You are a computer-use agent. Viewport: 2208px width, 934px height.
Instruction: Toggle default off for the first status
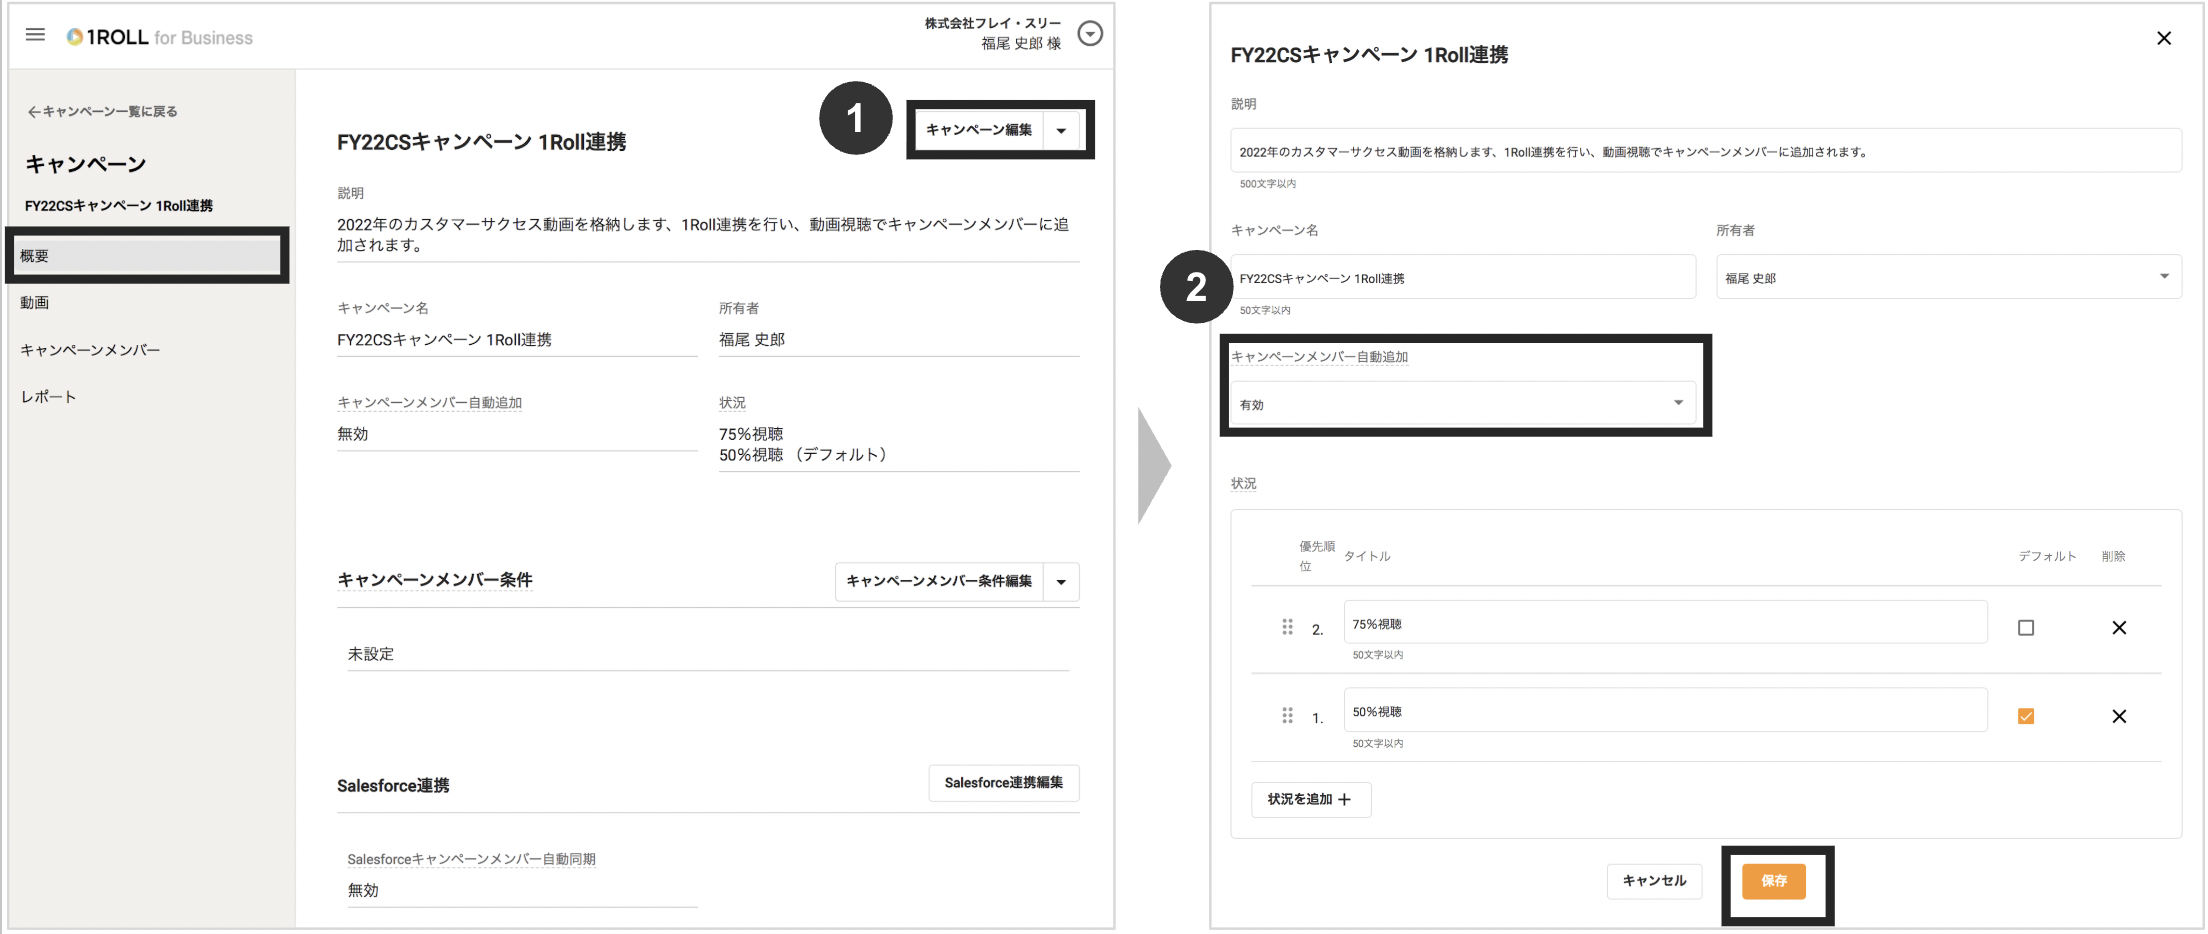[2026, 716]
